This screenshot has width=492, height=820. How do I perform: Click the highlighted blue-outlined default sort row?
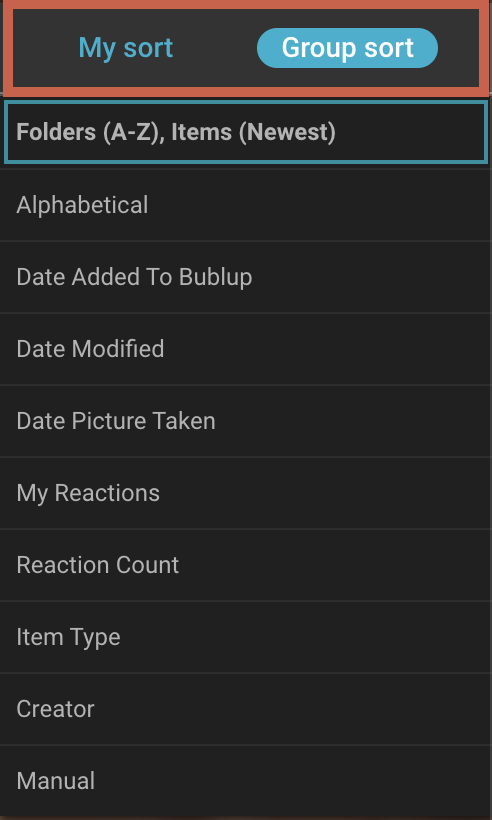point(246,132)
